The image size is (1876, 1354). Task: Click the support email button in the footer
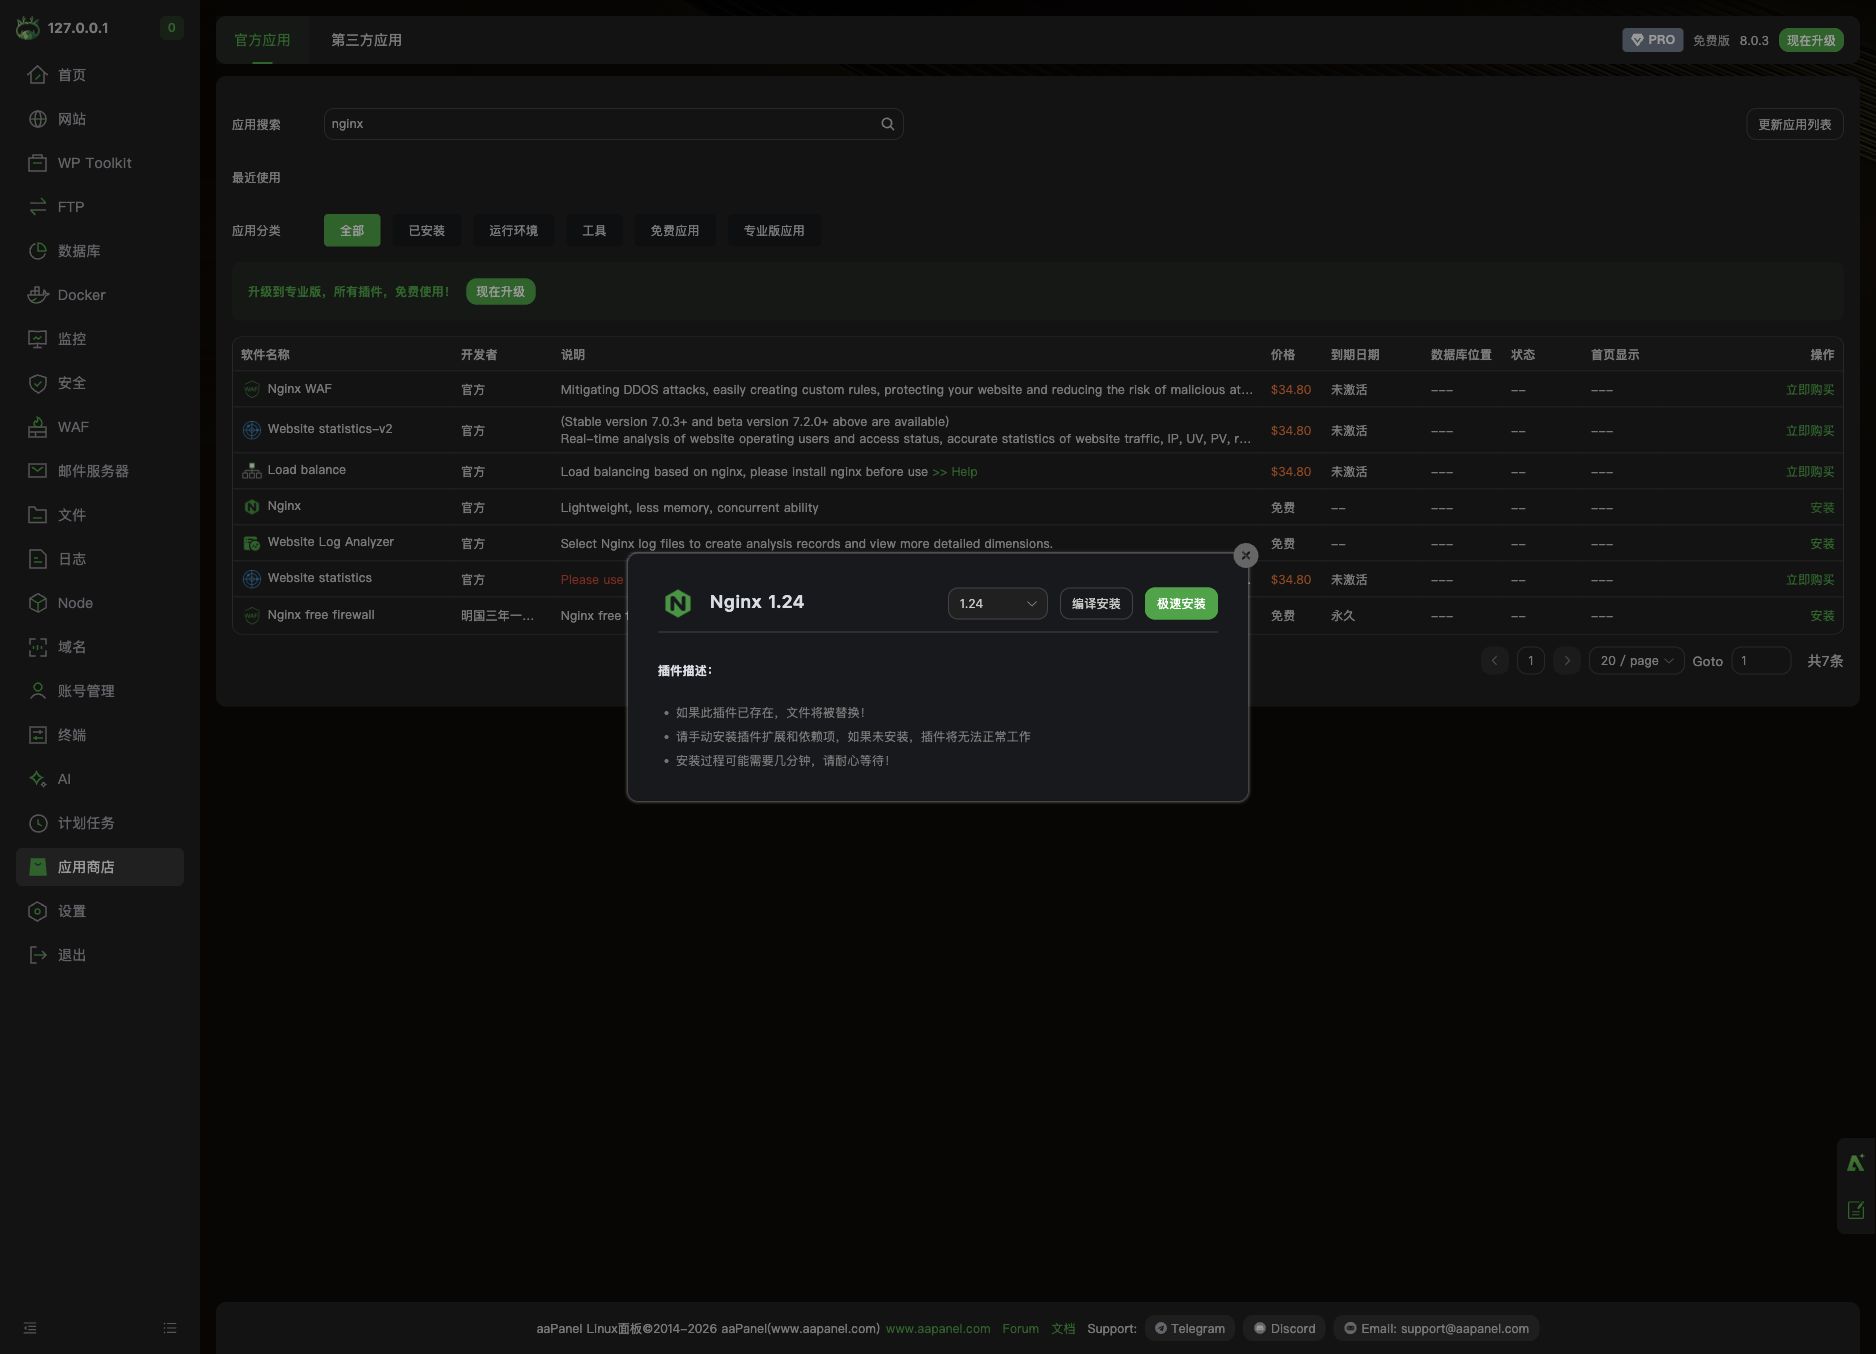click(x=1436, y=1329)
